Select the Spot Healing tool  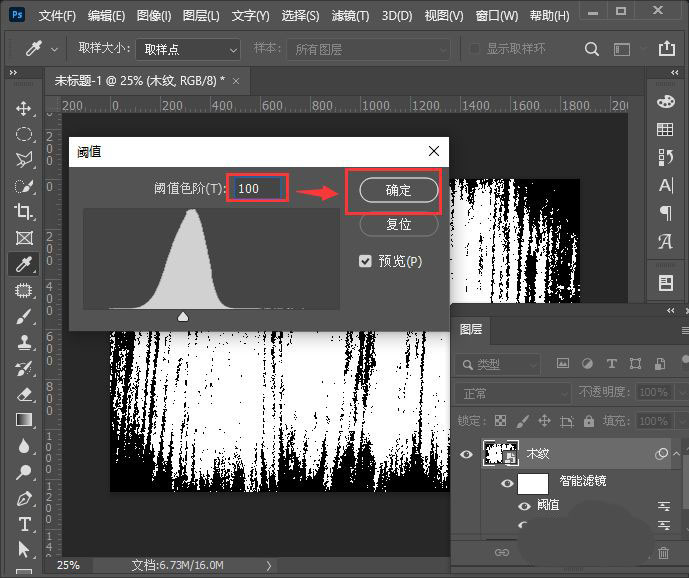pyautogui.click(x=23, y=290)
